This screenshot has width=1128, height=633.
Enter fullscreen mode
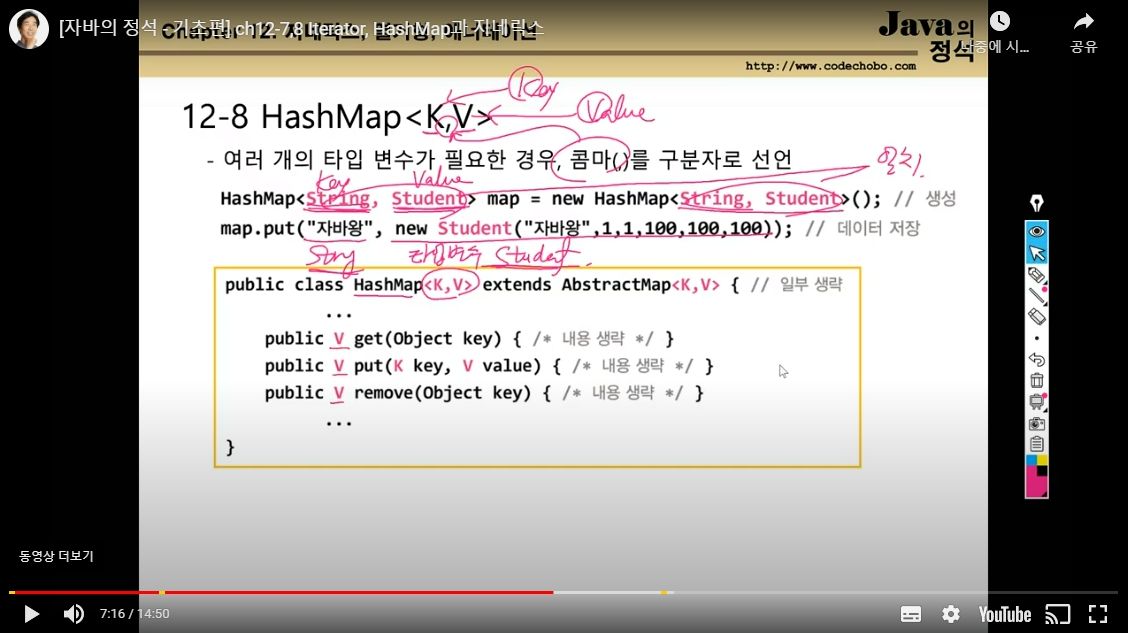1098,614
